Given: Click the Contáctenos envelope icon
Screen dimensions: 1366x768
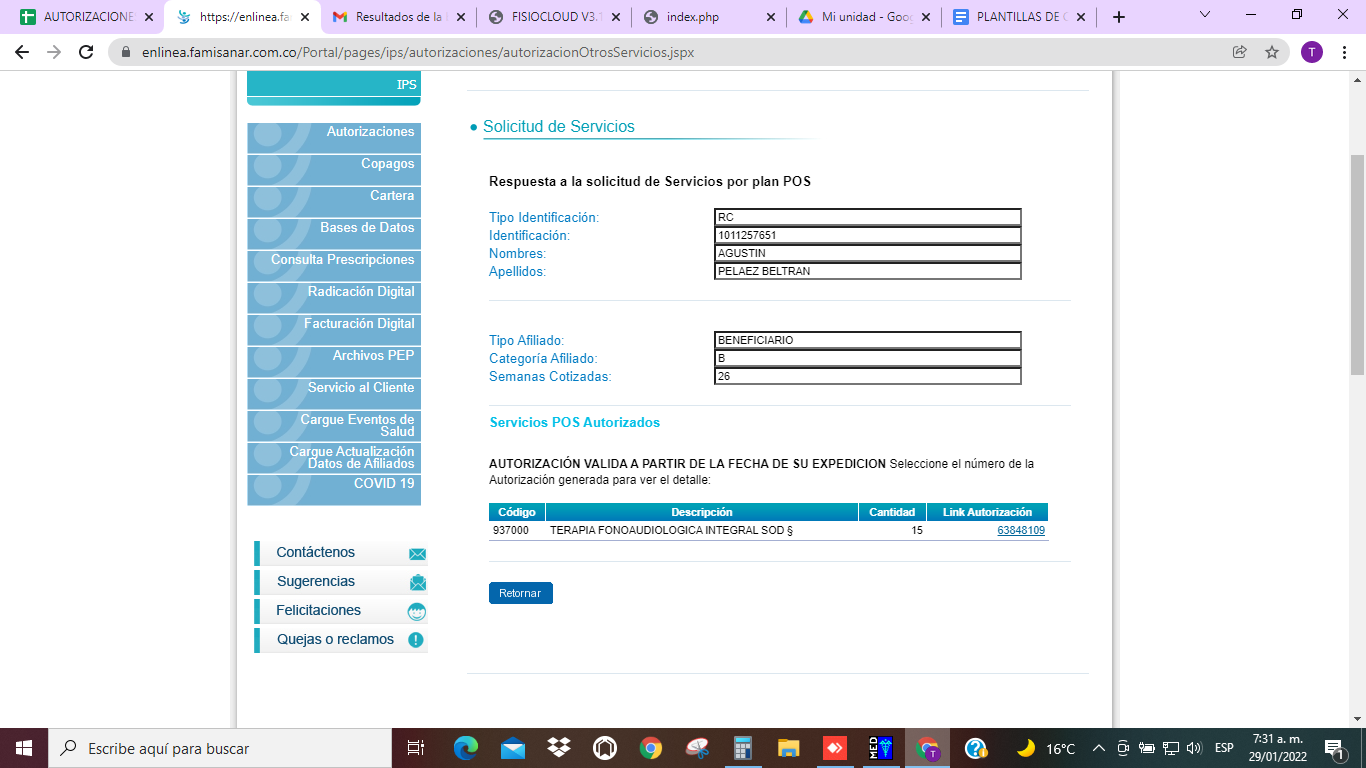Looking at the screenshot, I should click(x=417, y=554).
